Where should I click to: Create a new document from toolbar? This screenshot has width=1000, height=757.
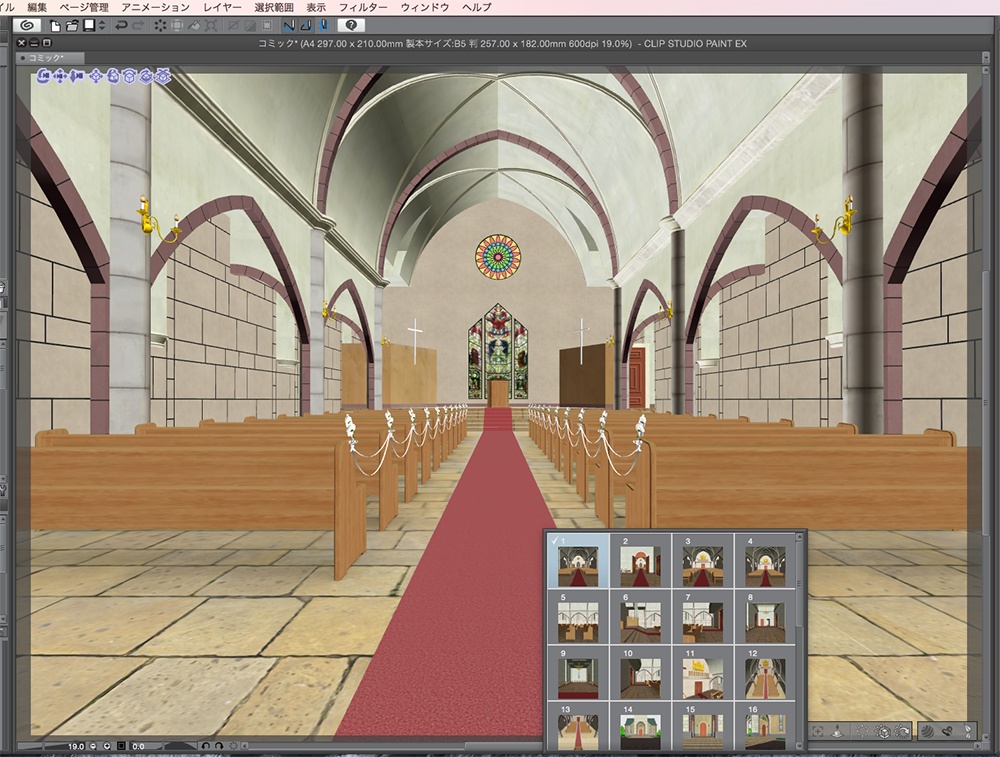tap(56, 26)
